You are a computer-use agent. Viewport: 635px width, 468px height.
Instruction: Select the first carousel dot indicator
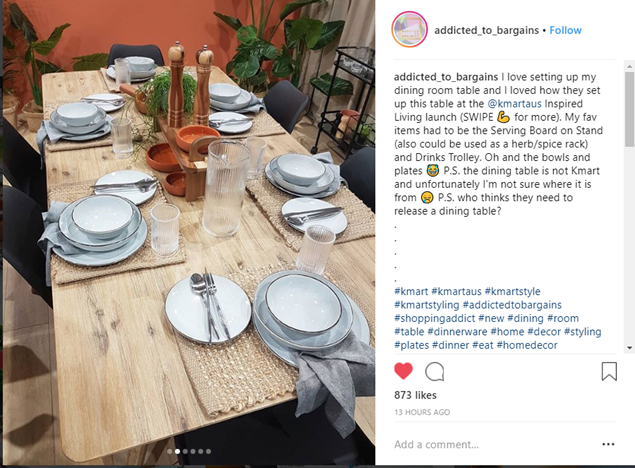coord(169,451)
